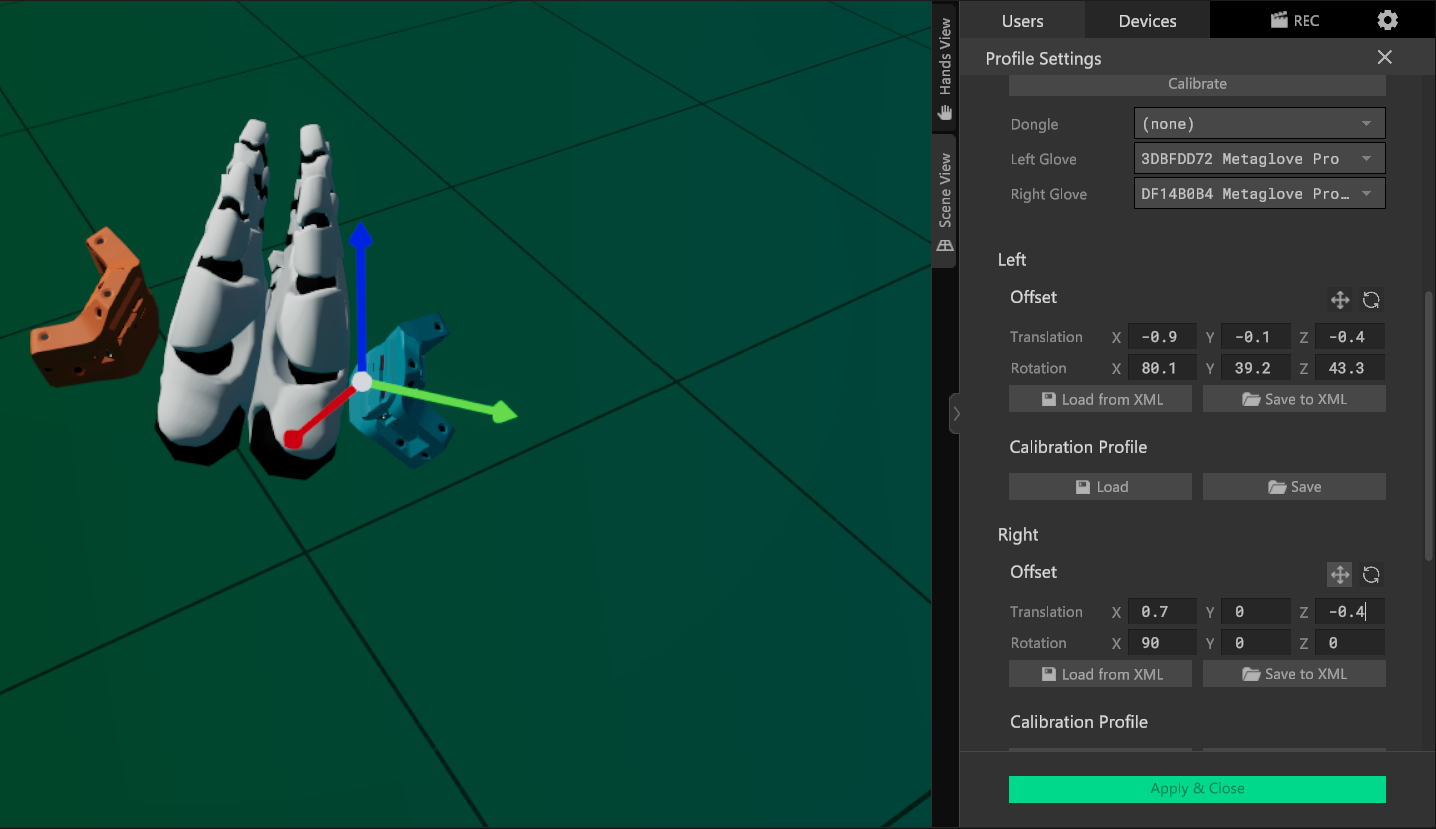Image resolution: width=1436 pixels, height=829 pixels.
Task: Click Apply & Close button
Action: click(x=1197, y=789)
